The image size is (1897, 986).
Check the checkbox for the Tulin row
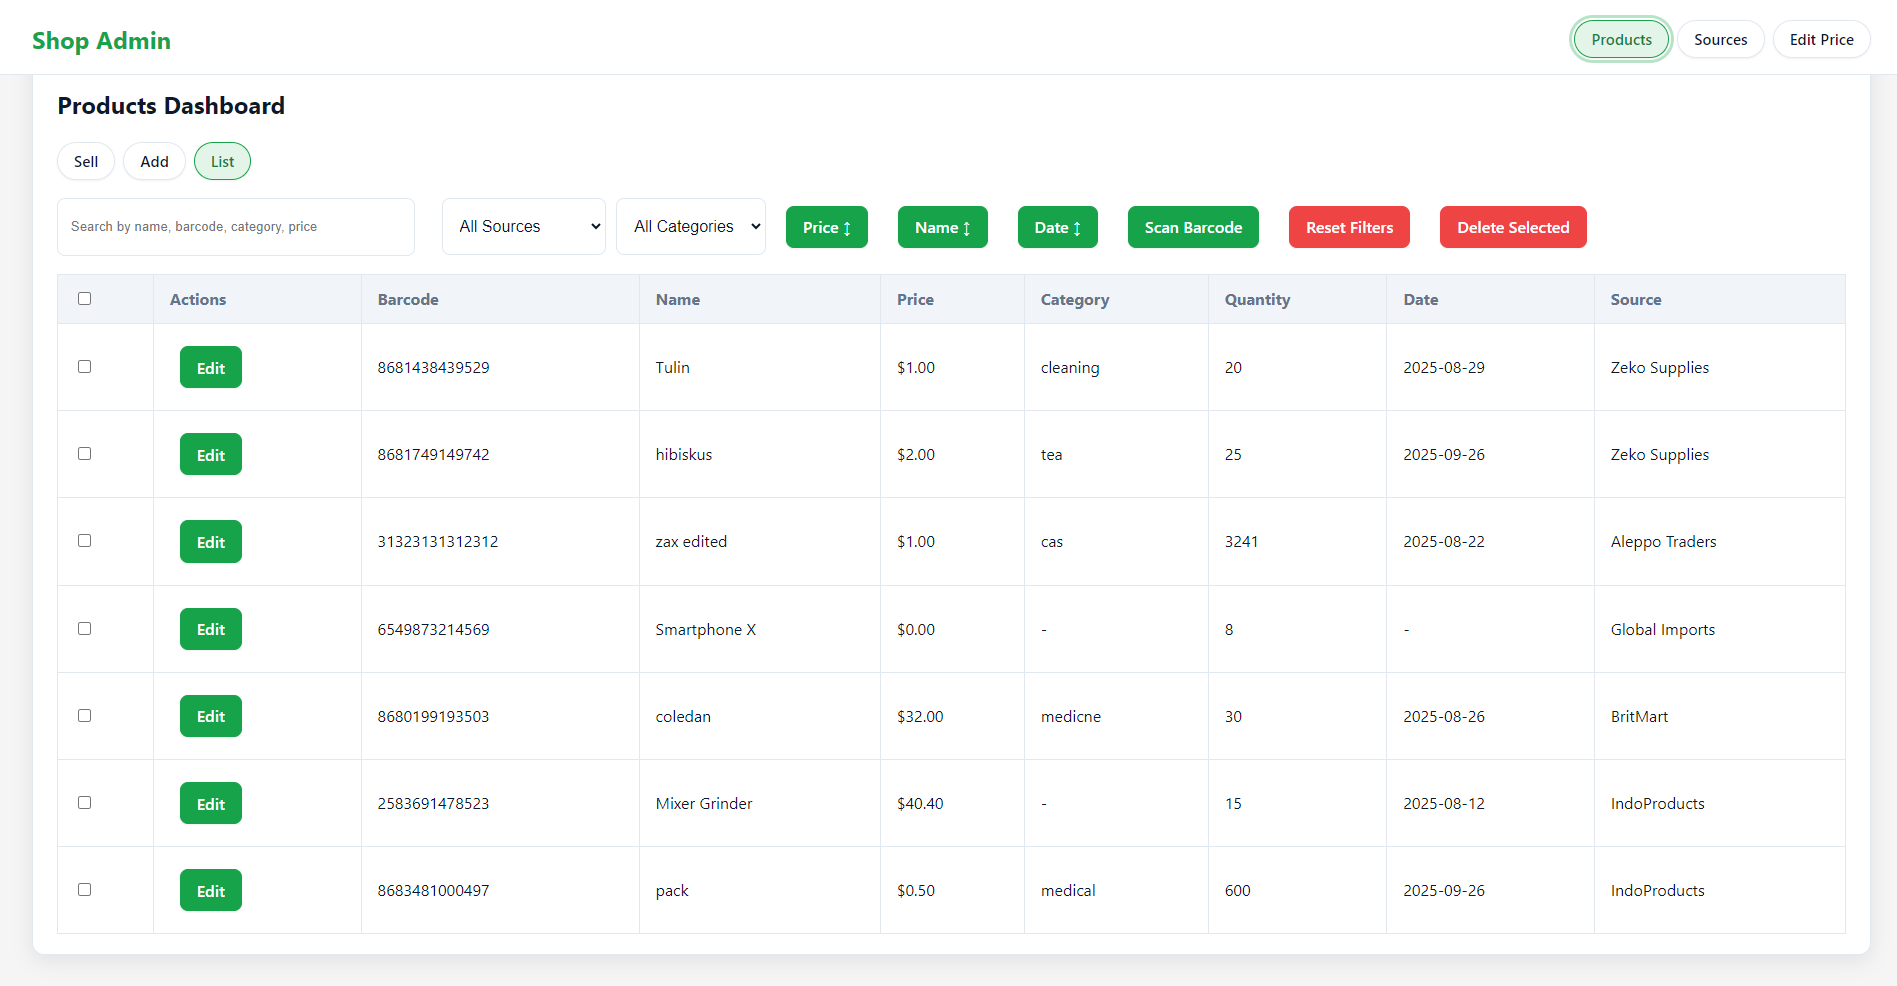tap(84, 367)
